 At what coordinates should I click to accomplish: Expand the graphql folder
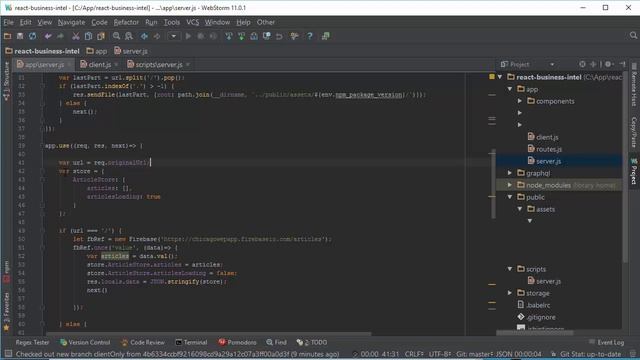510,173
